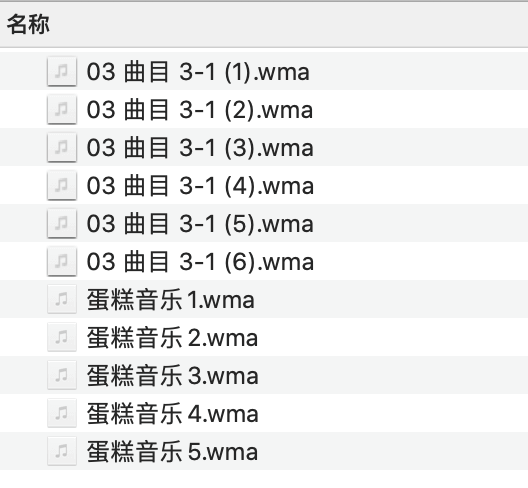Click the file name 蛋糕音乐 4.wma
The width and height of the screenshot is (528, 488).
[172, 414]
